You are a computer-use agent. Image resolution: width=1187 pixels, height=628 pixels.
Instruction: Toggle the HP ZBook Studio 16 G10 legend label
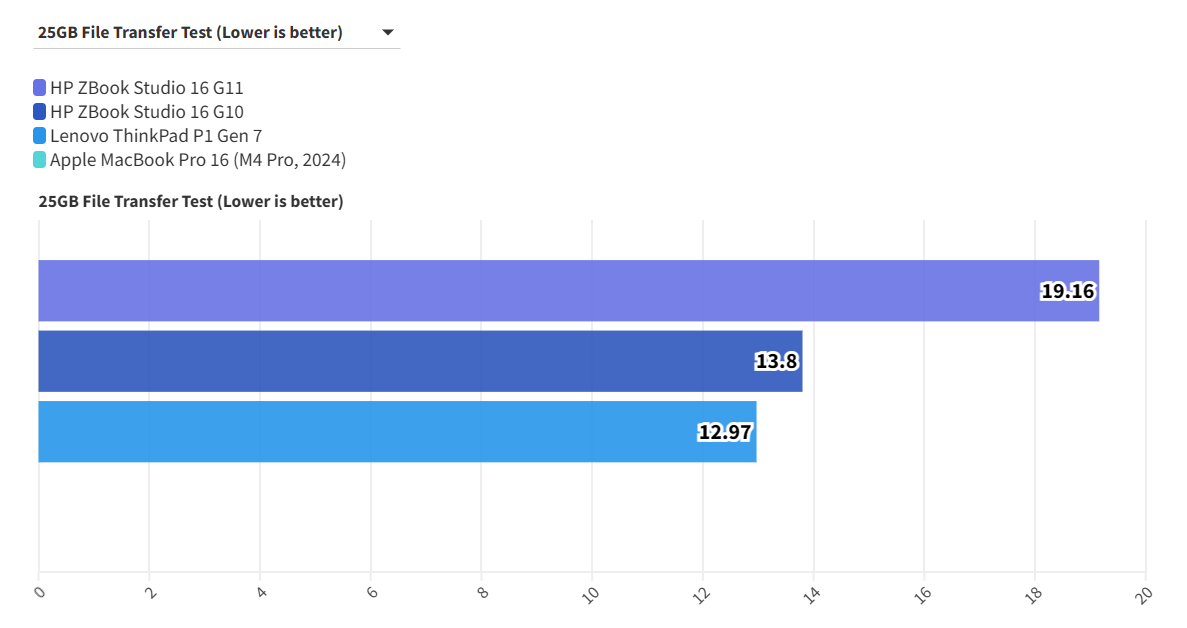[146, 112]
